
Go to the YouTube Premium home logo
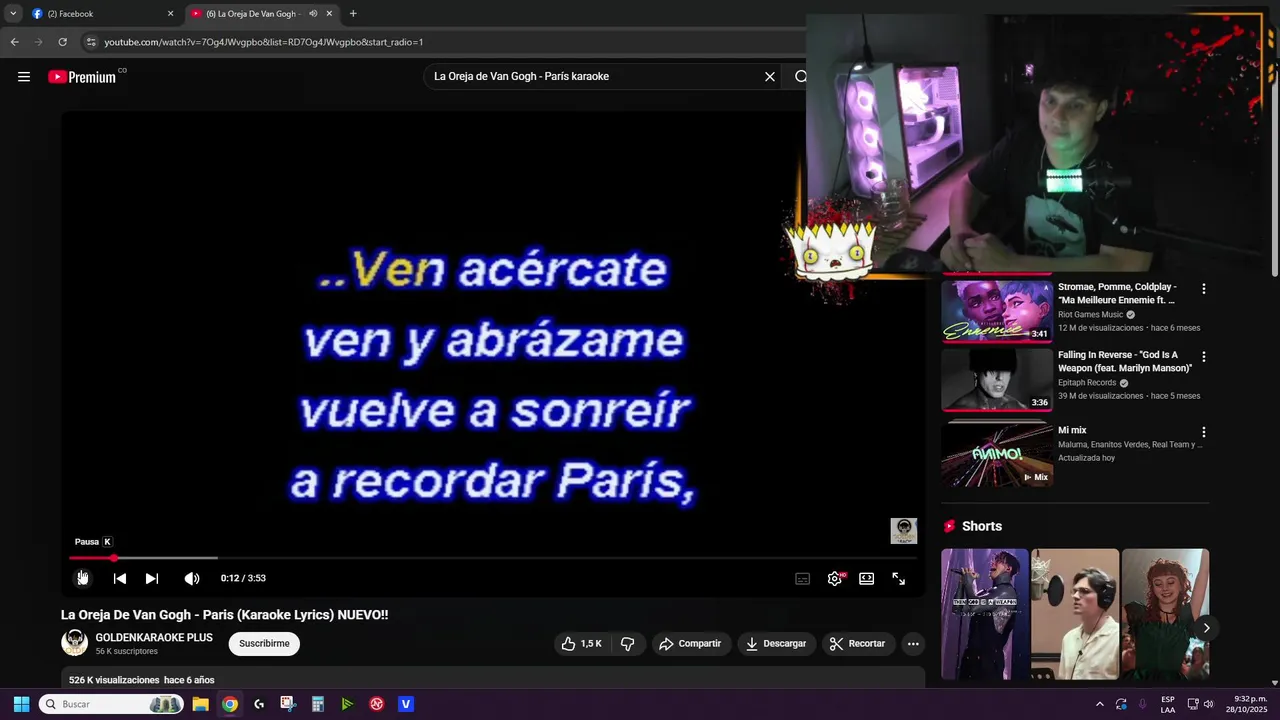[x=84, y=77]
